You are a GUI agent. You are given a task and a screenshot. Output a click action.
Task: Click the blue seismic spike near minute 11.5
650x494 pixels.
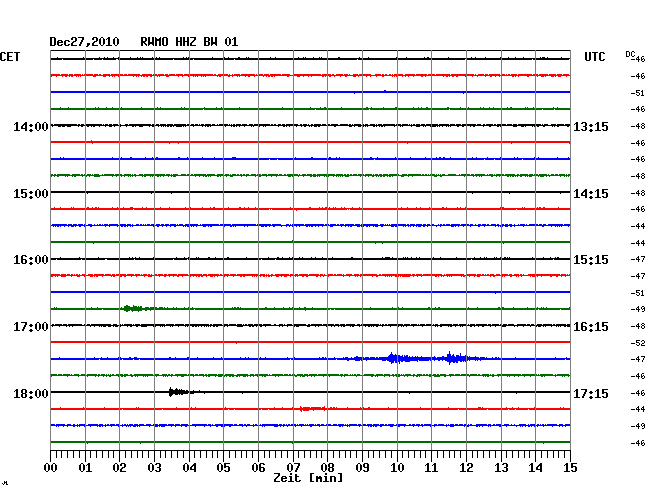(455, 358)
